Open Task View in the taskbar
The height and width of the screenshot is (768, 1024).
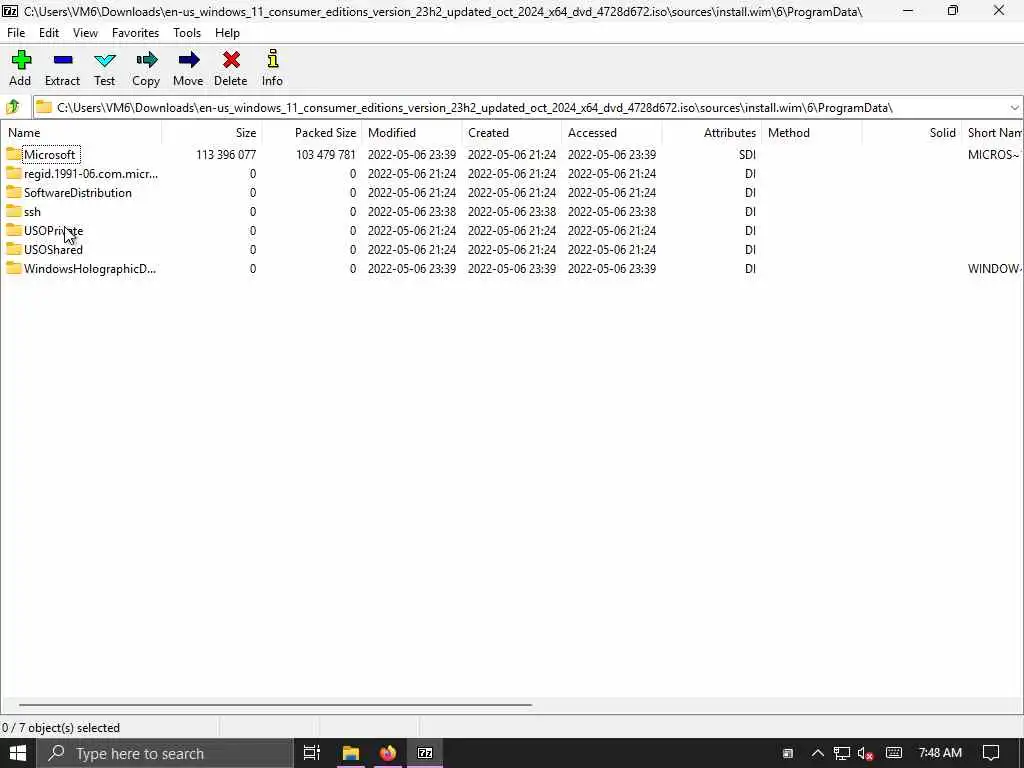tap(312, 753)
